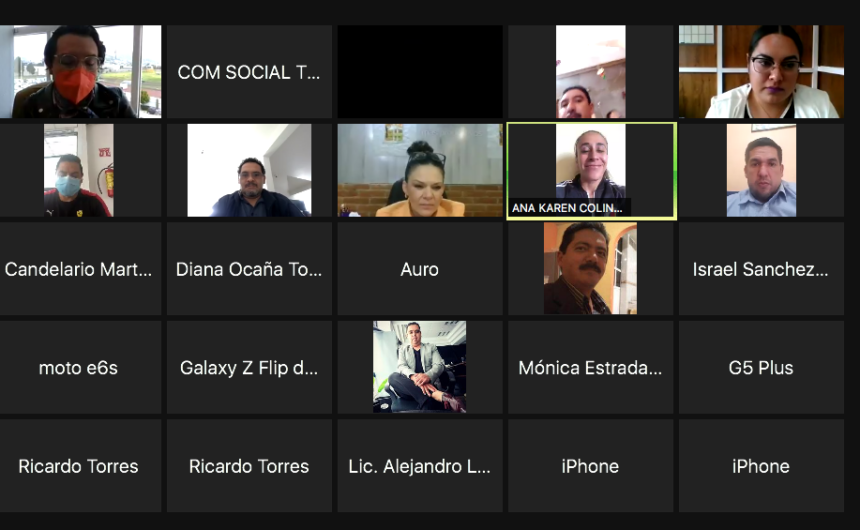The image size is (860, 530).
Task: Select the blank black video tile
Action: 420,71
